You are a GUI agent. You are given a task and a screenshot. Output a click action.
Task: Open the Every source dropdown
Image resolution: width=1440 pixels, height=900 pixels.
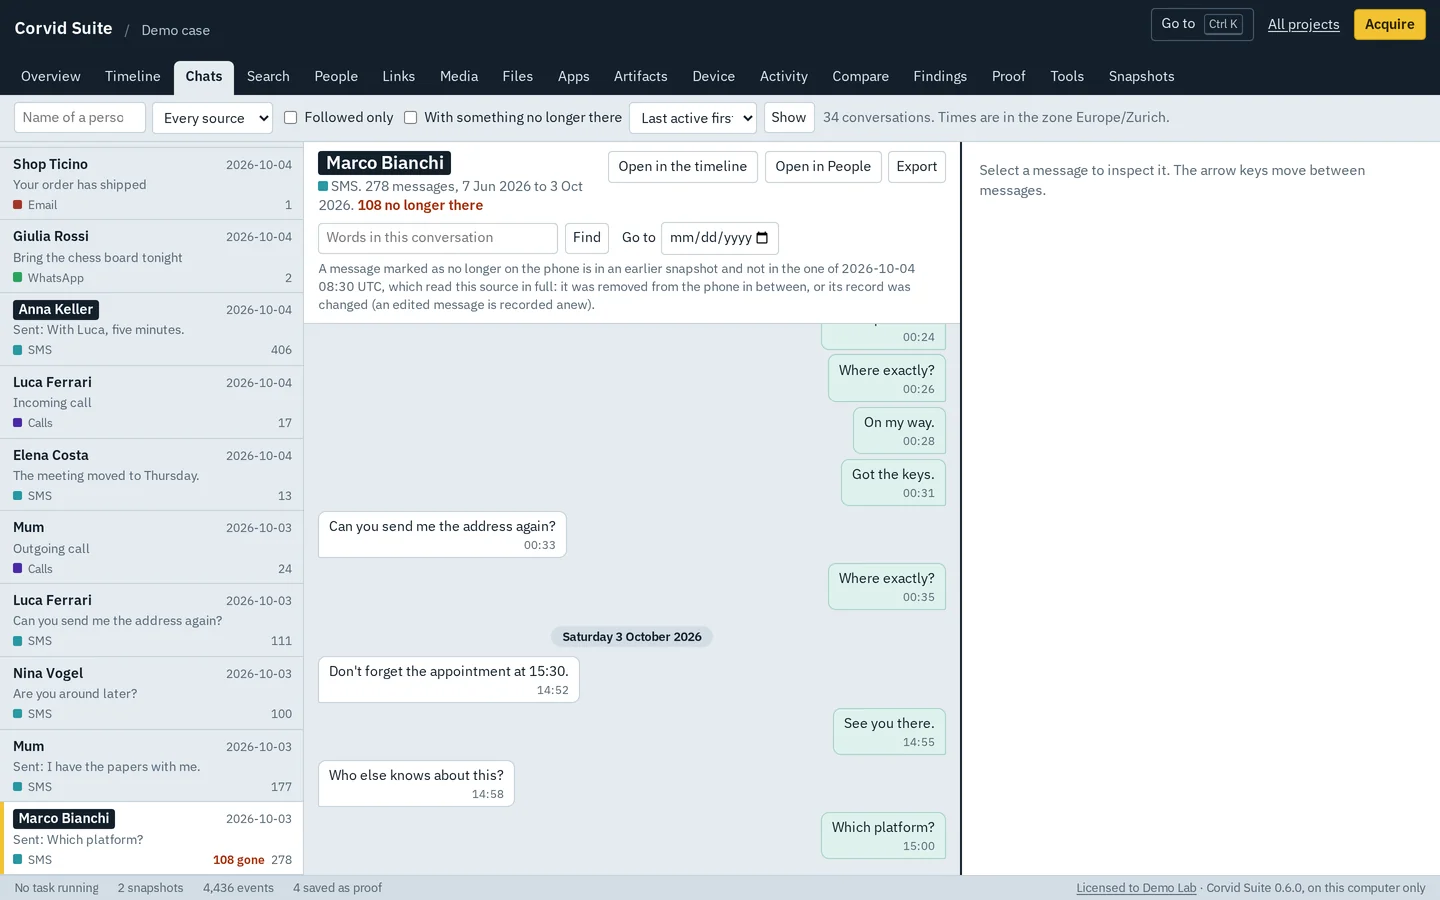click(213, 118)
